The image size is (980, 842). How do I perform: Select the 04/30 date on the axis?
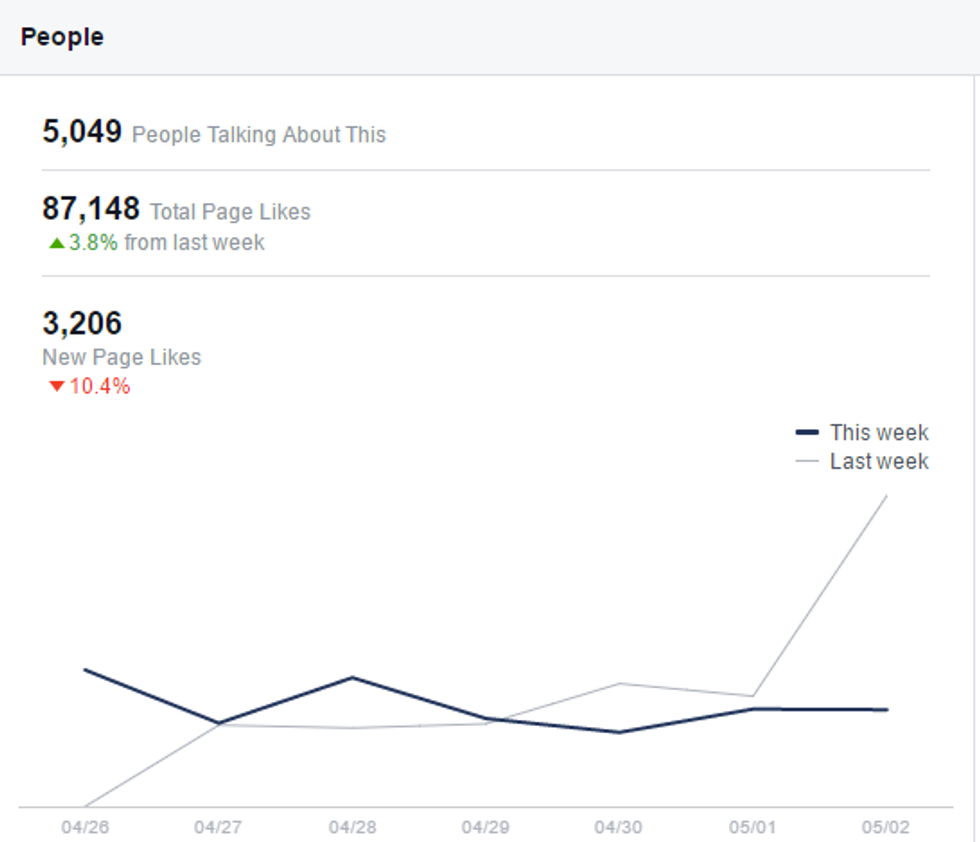618,828
